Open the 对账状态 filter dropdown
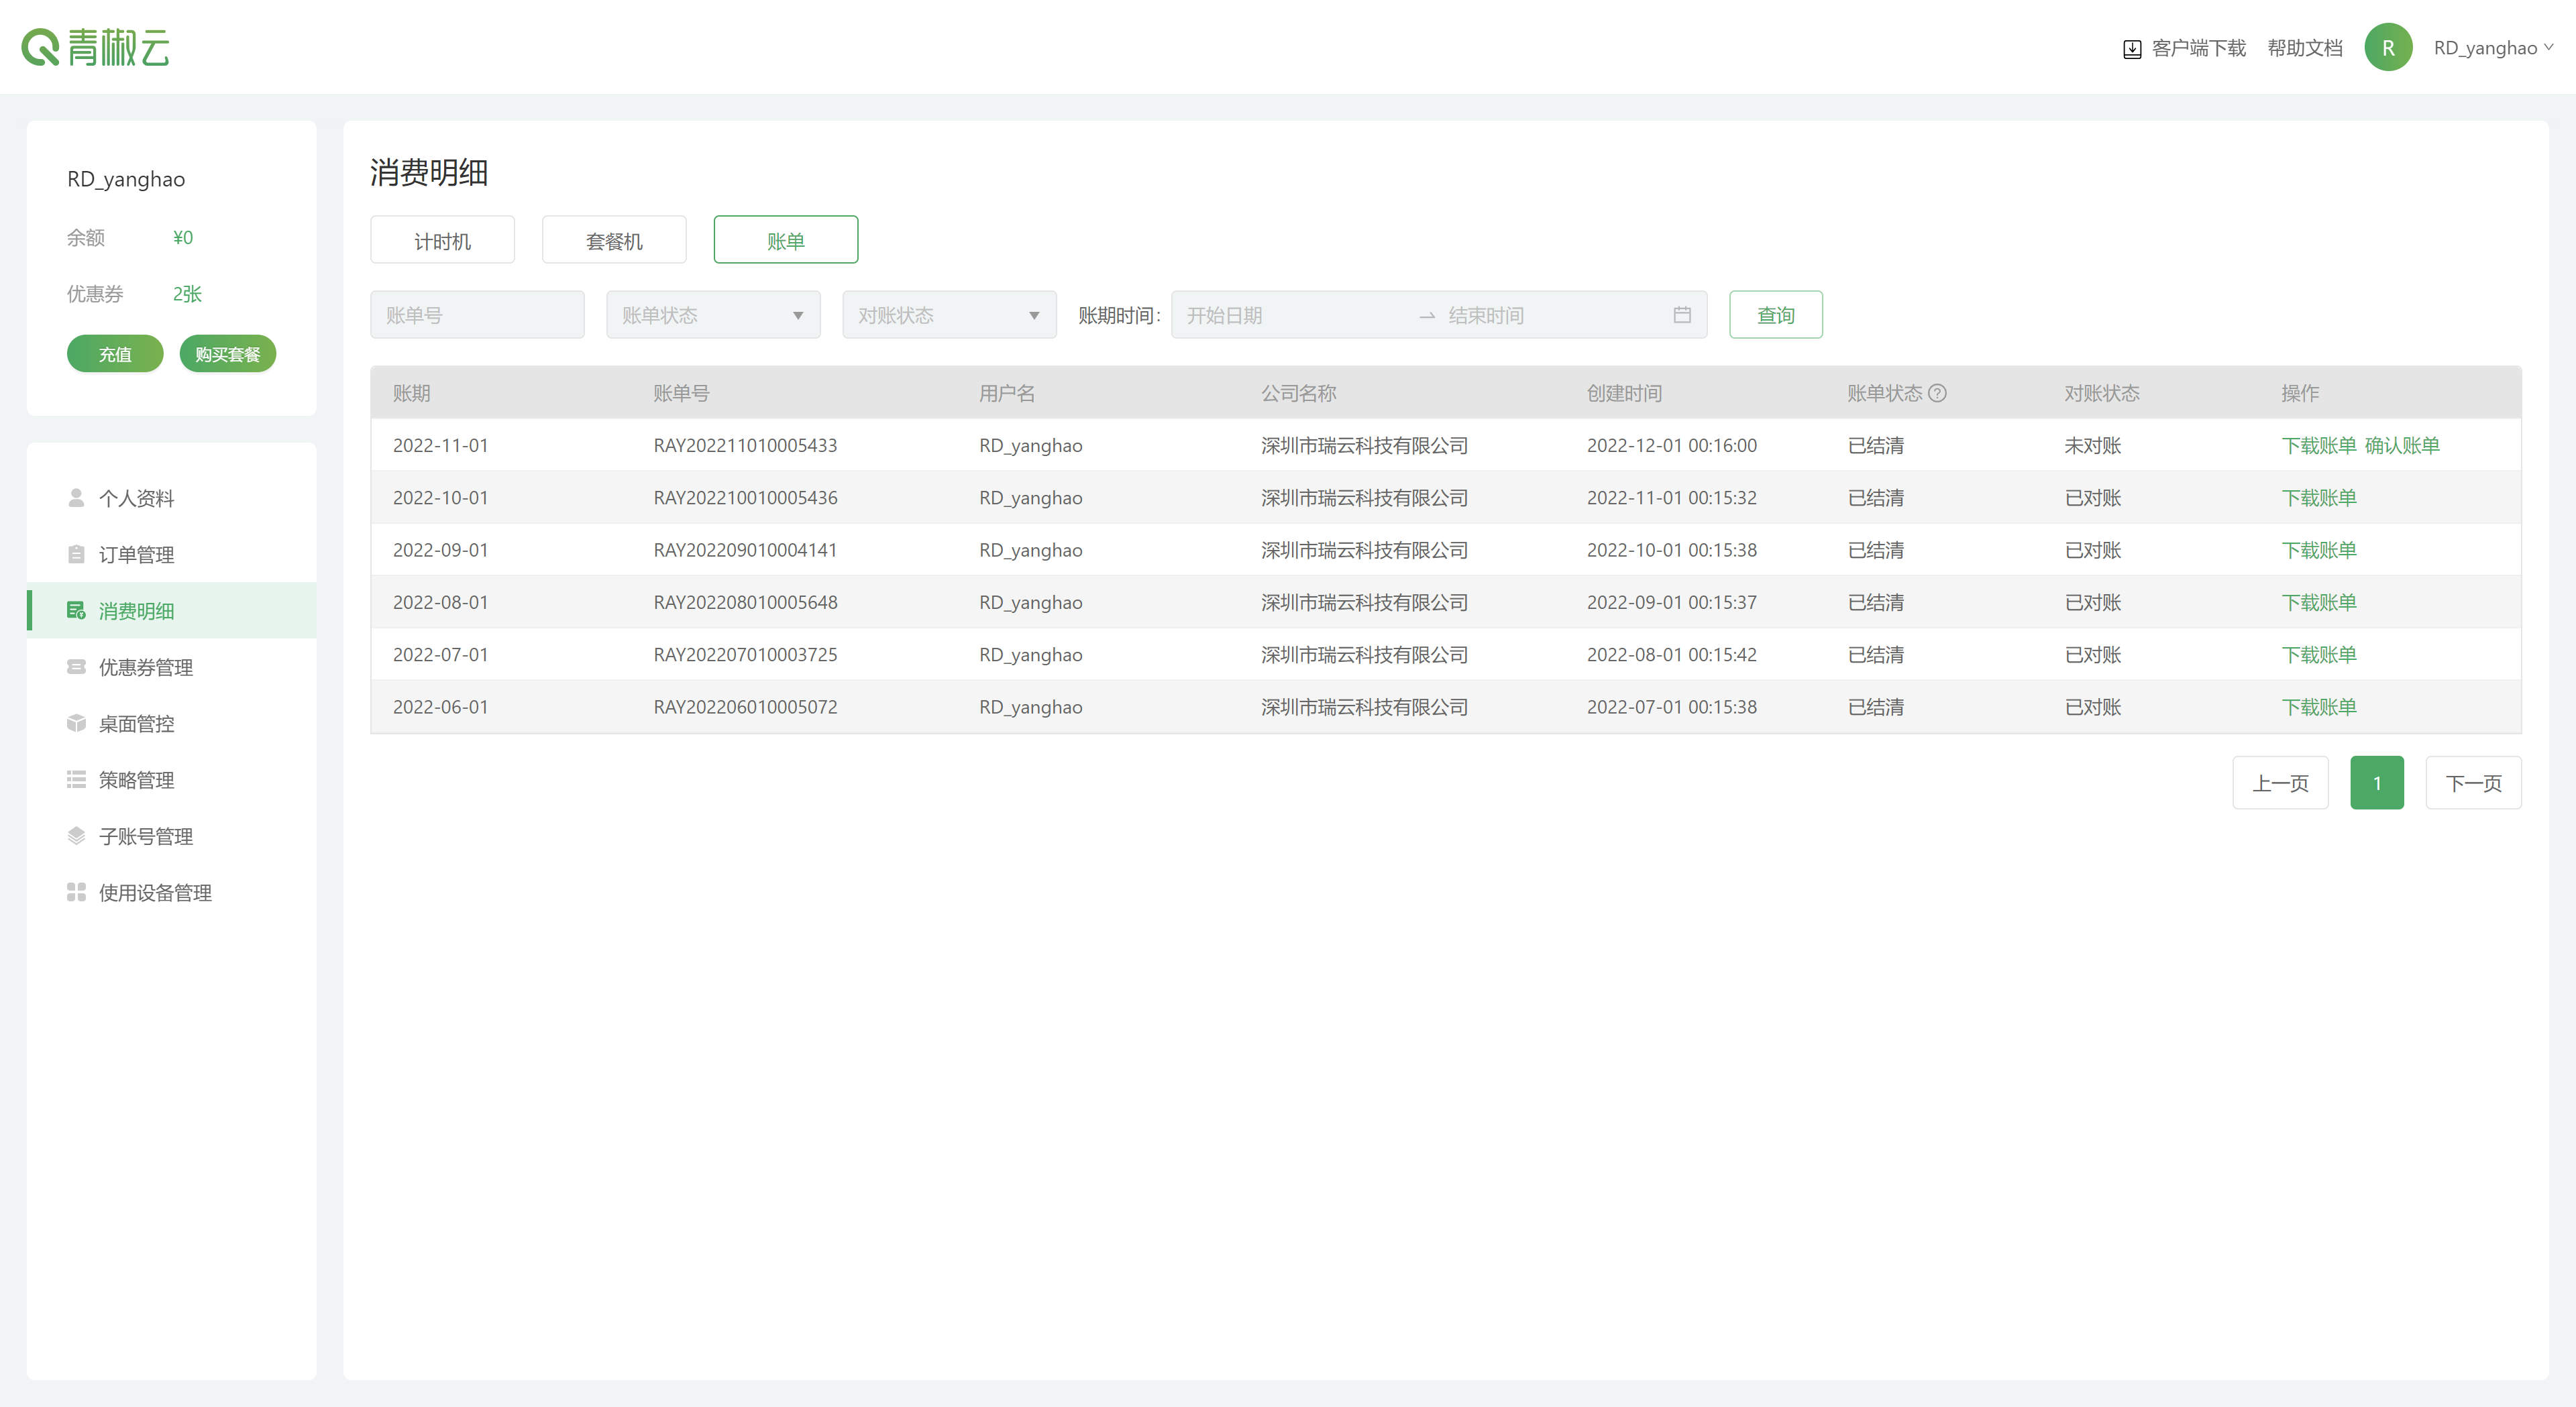This screenshot has height=1407, width=2576. [949, 315]
